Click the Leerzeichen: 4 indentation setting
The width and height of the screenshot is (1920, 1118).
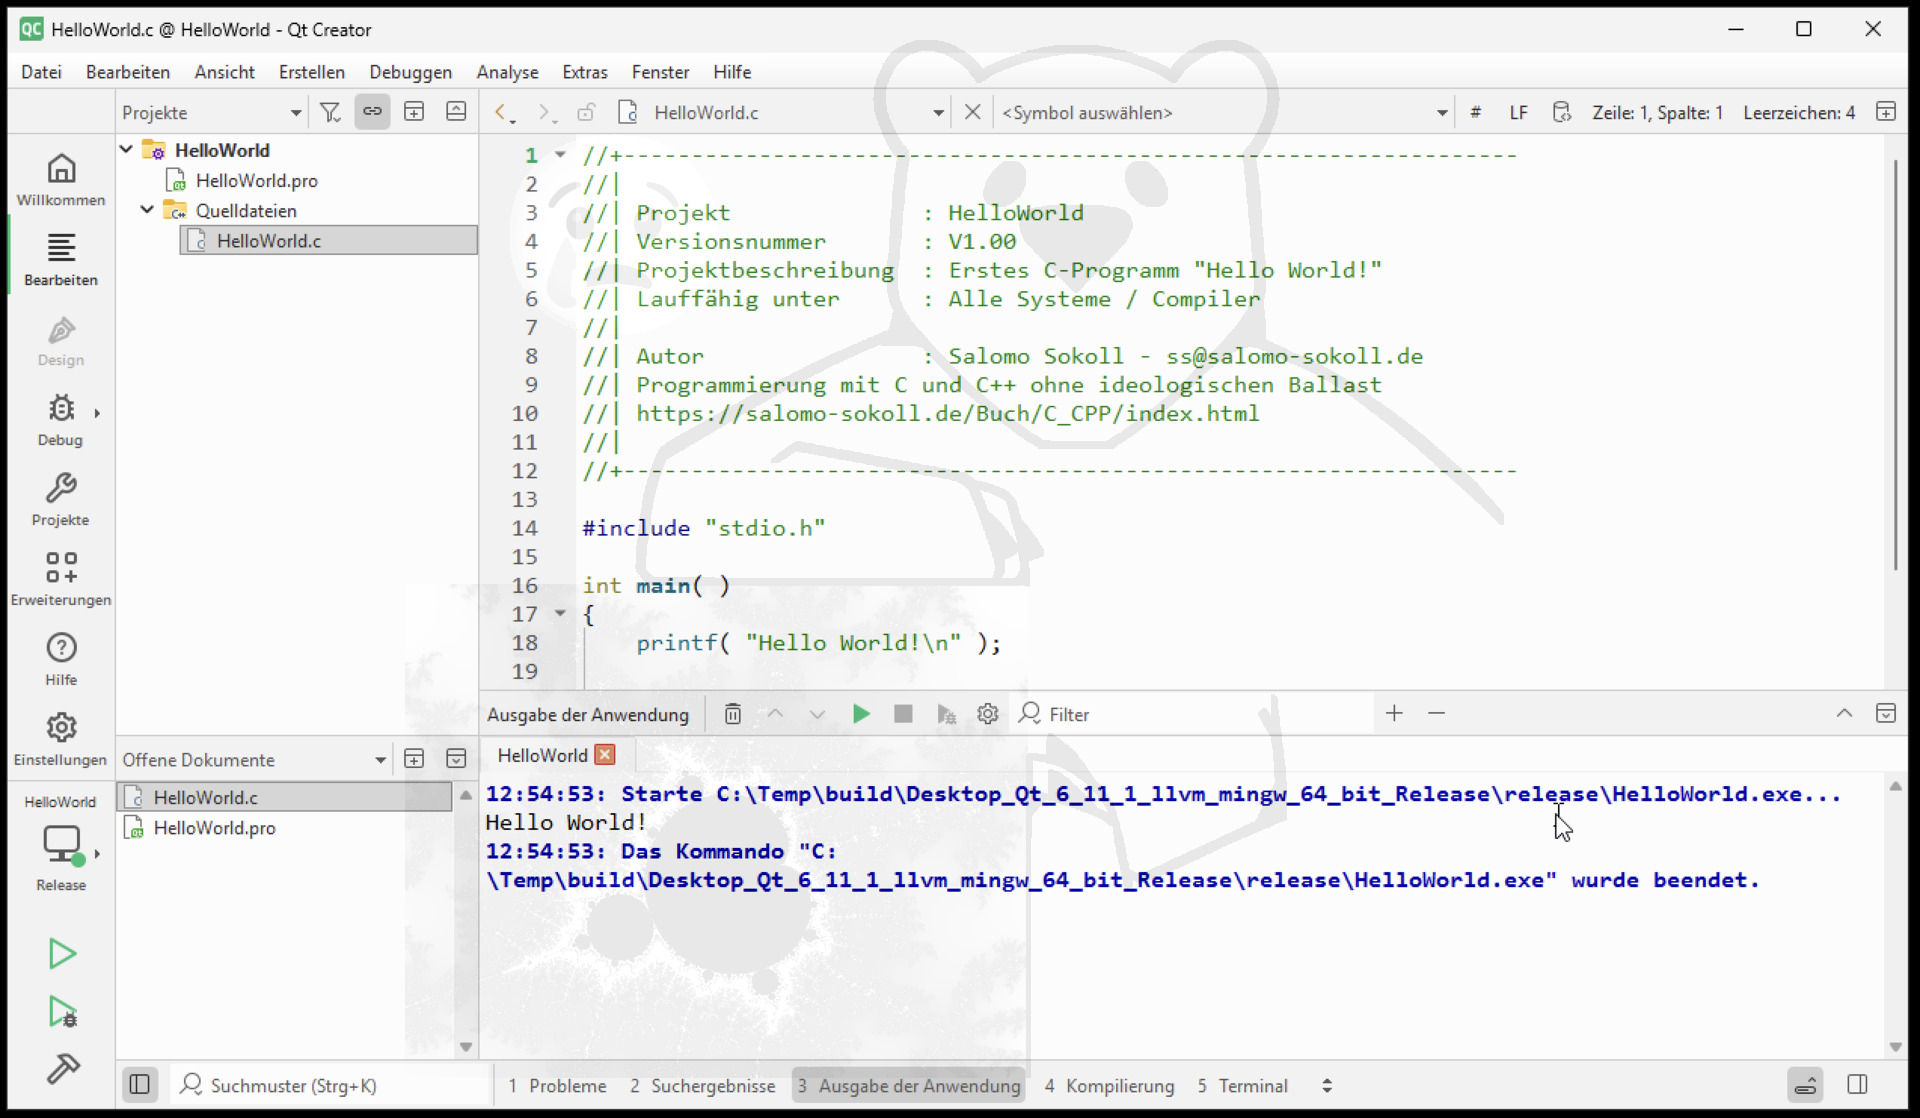pos(1799,113)
